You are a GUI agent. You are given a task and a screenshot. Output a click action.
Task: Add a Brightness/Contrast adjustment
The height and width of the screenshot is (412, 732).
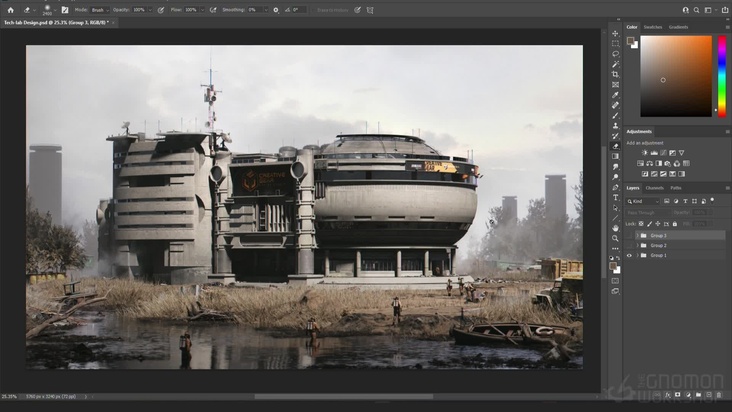(643, 153)
